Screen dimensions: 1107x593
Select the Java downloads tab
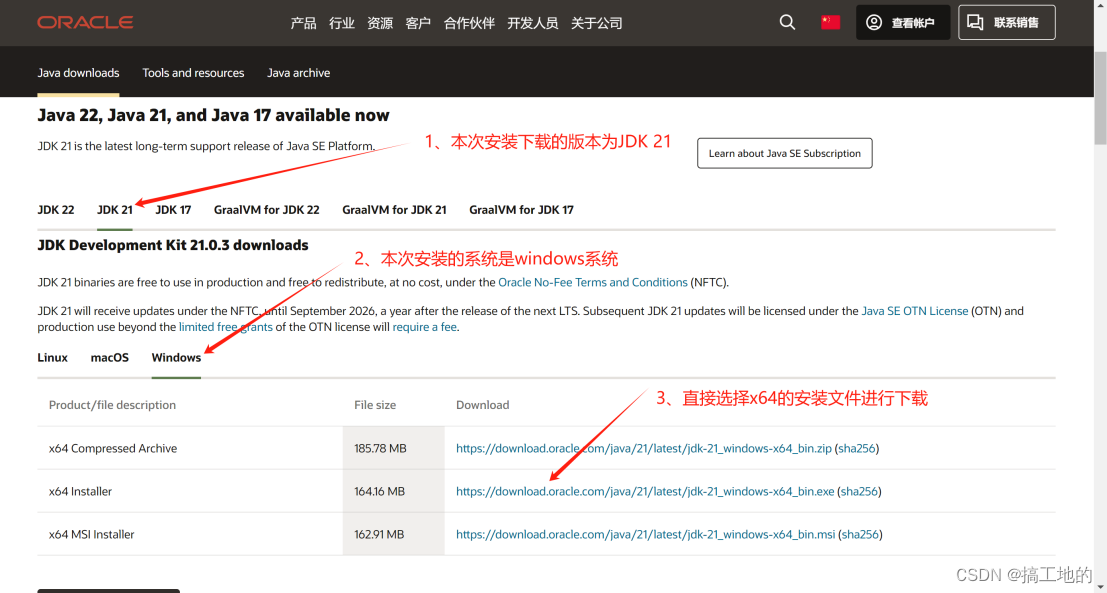coord(78,73)
